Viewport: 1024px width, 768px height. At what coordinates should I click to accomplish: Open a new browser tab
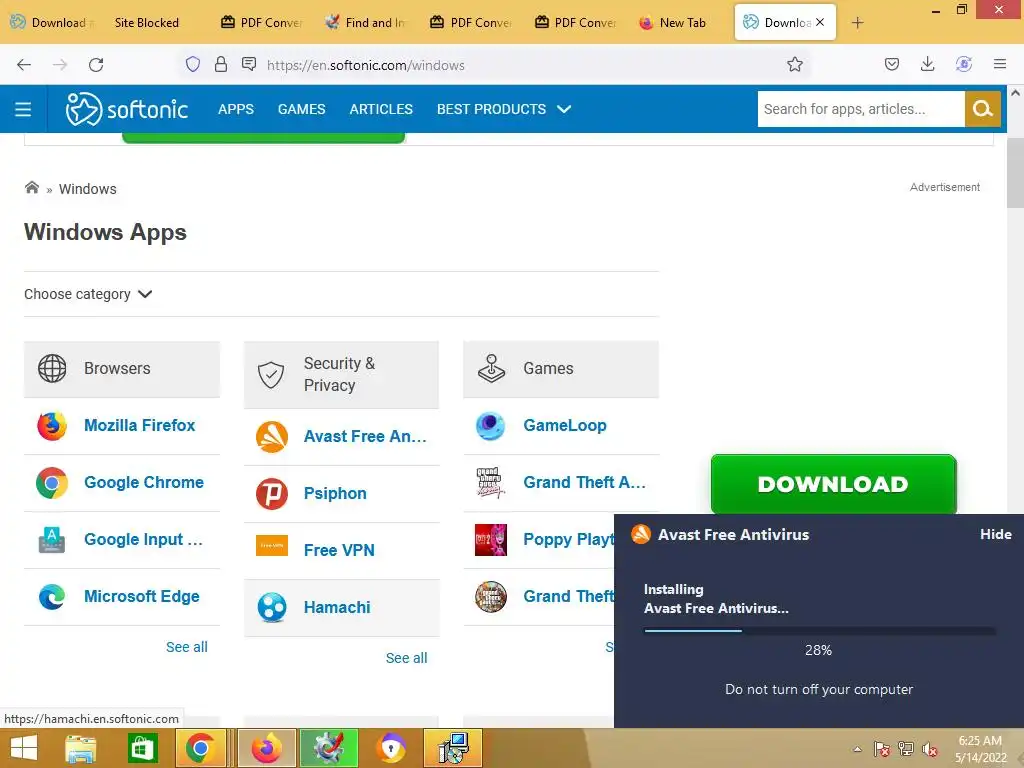(x=857, y=23)
